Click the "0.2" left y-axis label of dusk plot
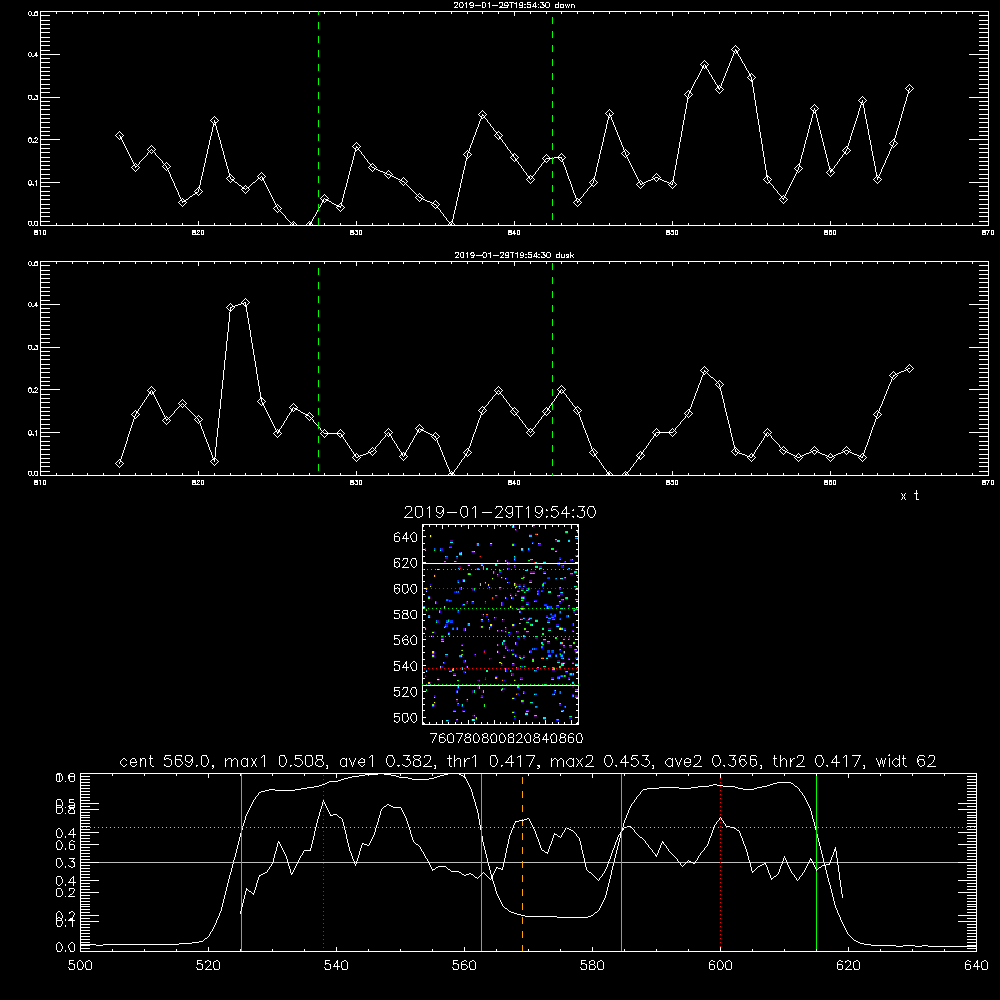 pyautogui.click(x=33, y=390)
